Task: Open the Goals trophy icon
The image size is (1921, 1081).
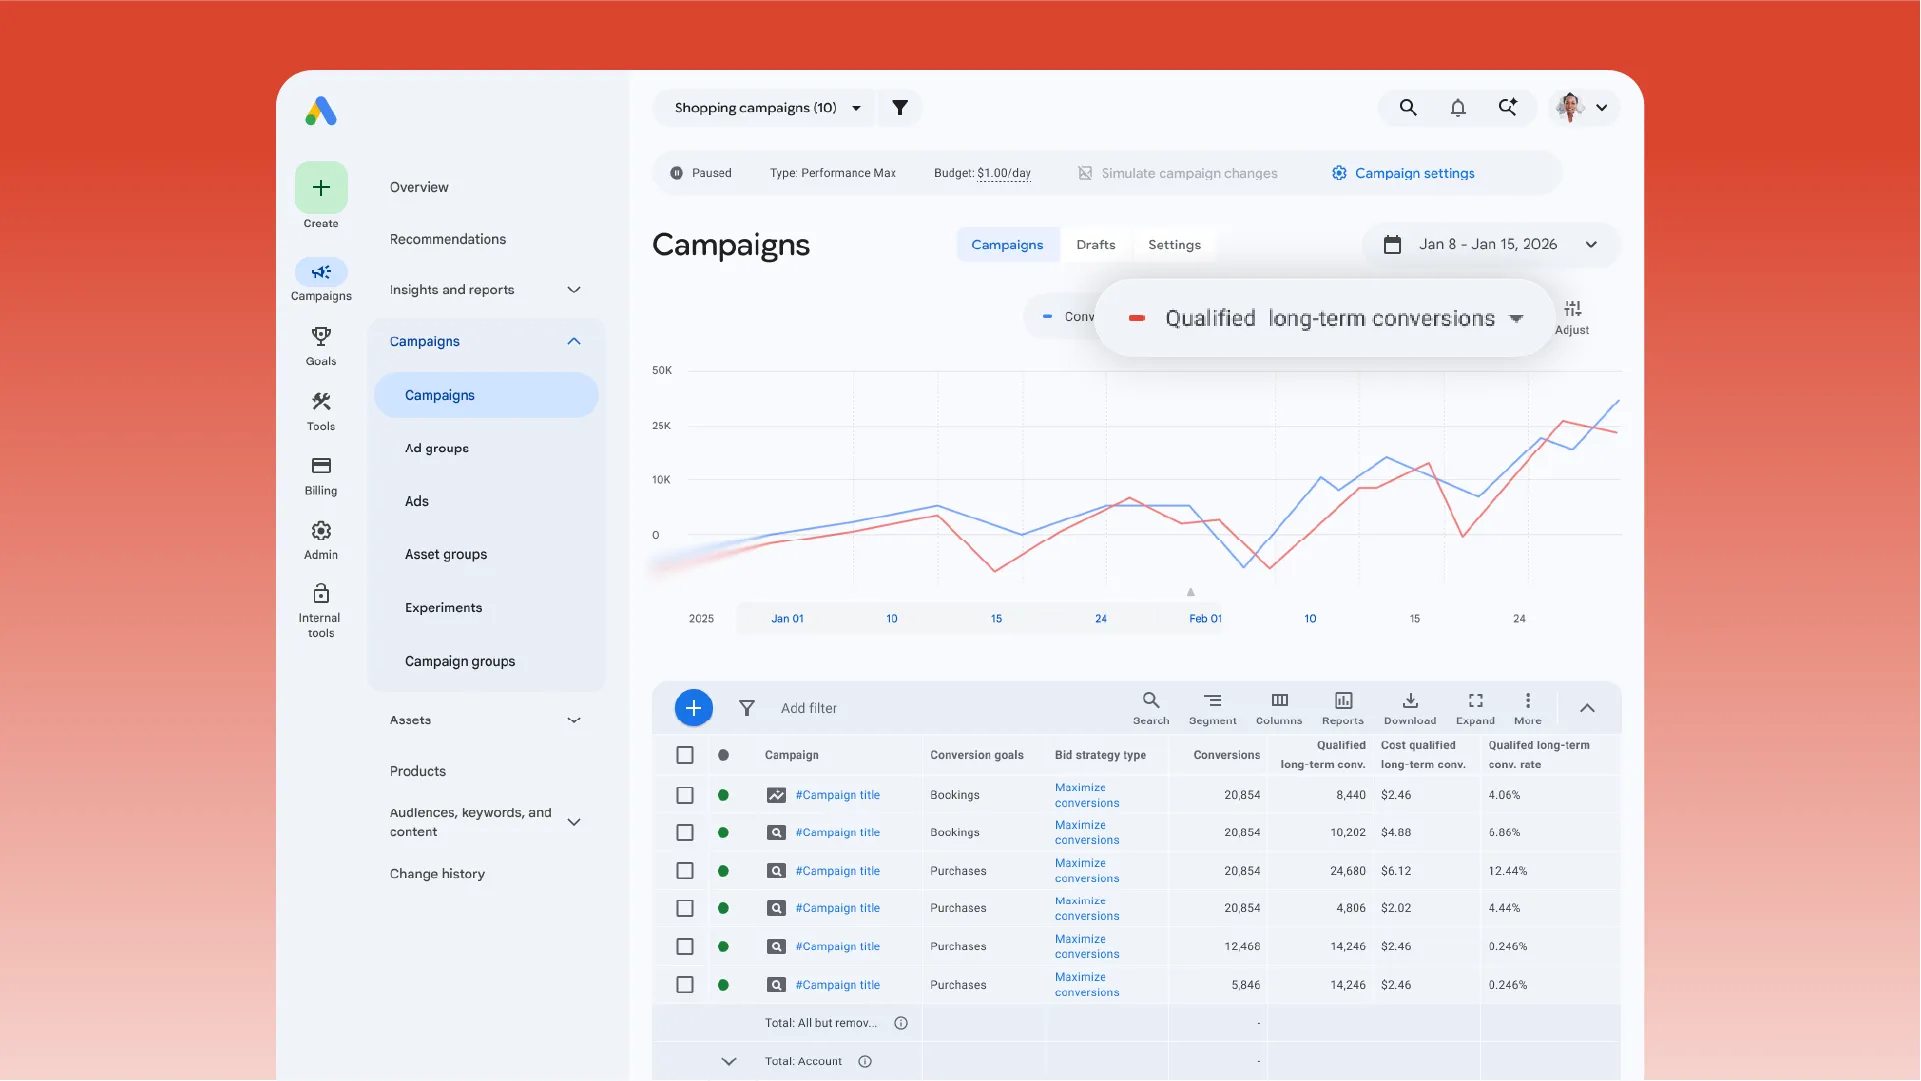Action: (x=321, y=336)
